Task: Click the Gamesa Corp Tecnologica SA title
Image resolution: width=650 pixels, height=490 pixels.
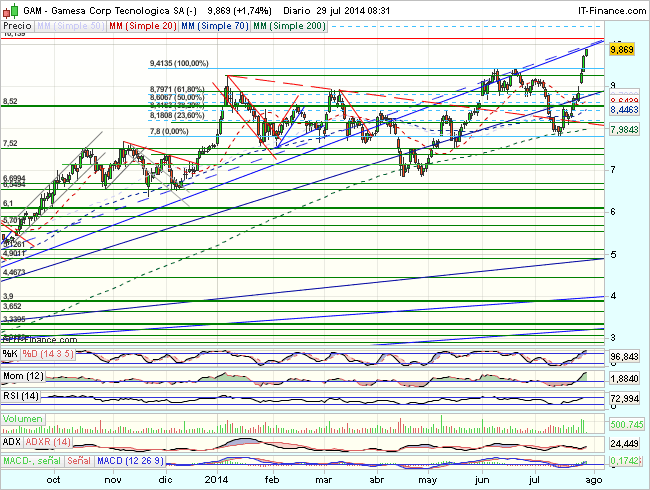Action: pyautogui.click(x=118, y=11)
